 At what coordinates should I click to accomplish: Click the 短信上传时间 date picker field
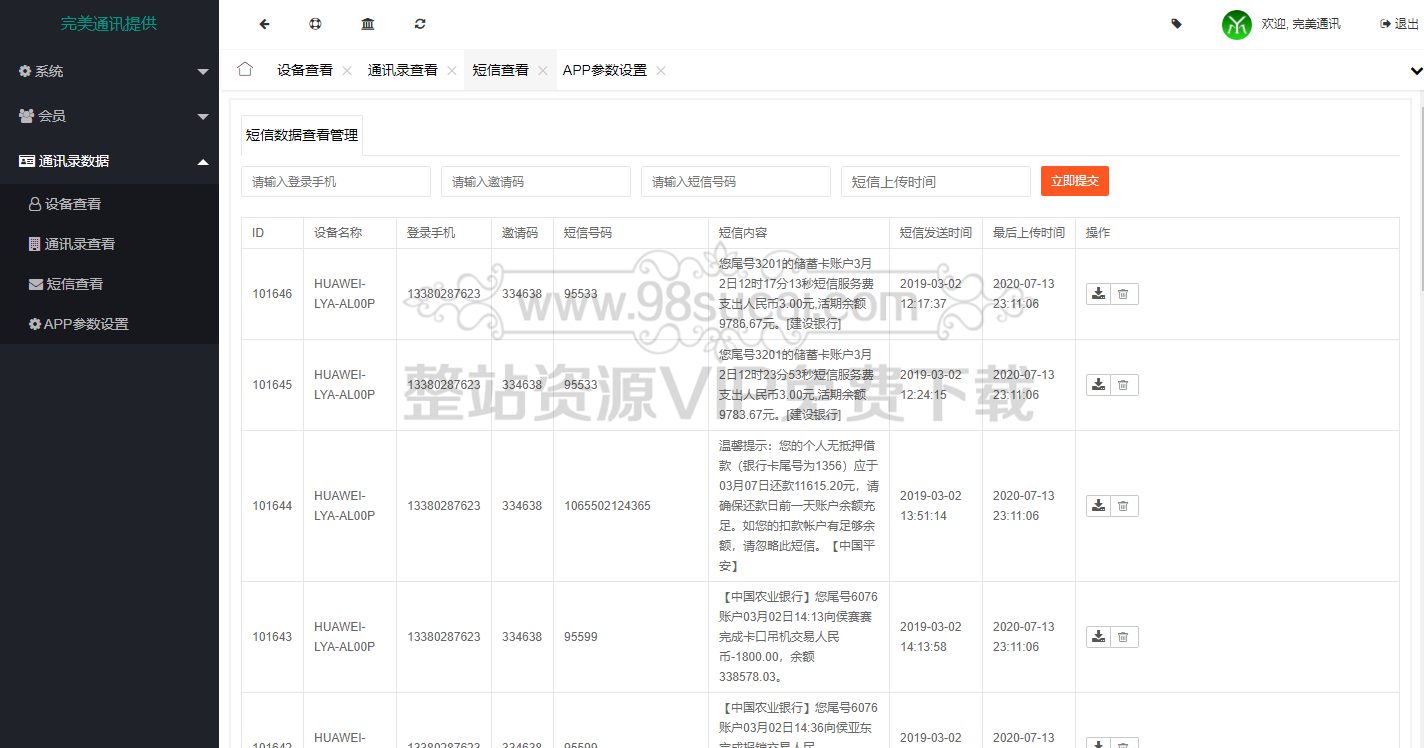click(930, 181)
